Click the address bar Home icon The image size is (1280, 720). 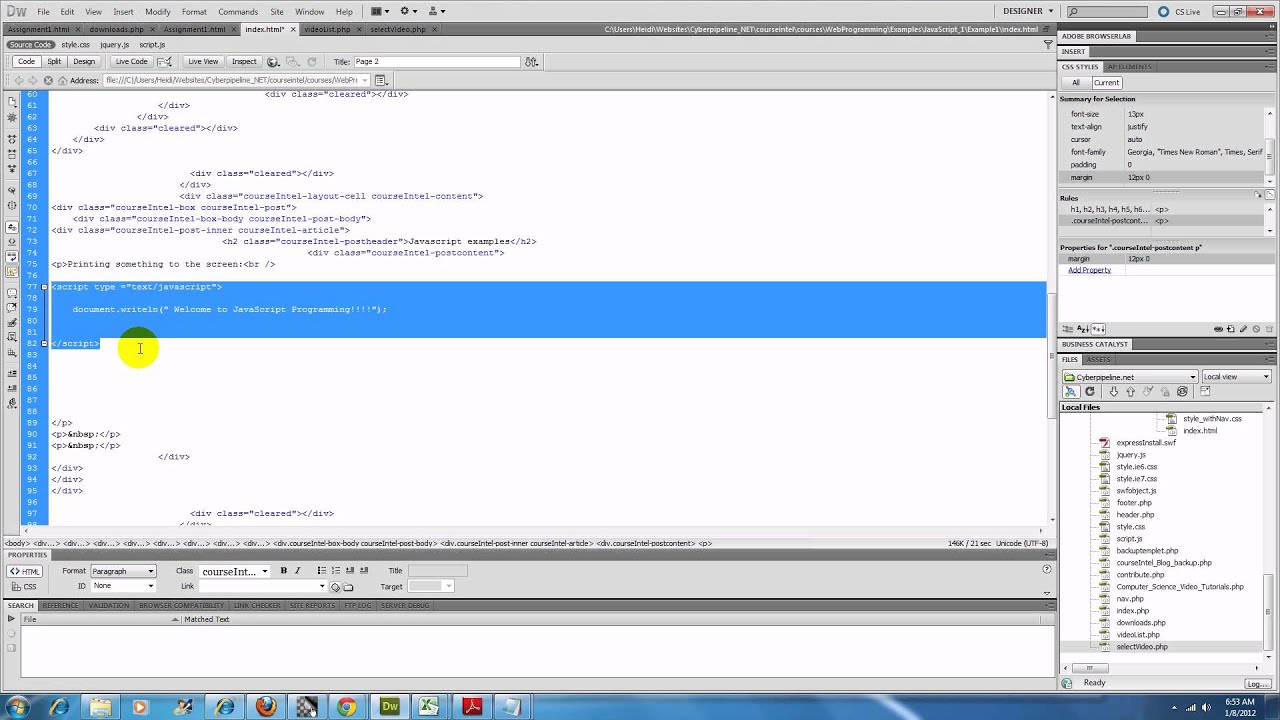[62, 80]
